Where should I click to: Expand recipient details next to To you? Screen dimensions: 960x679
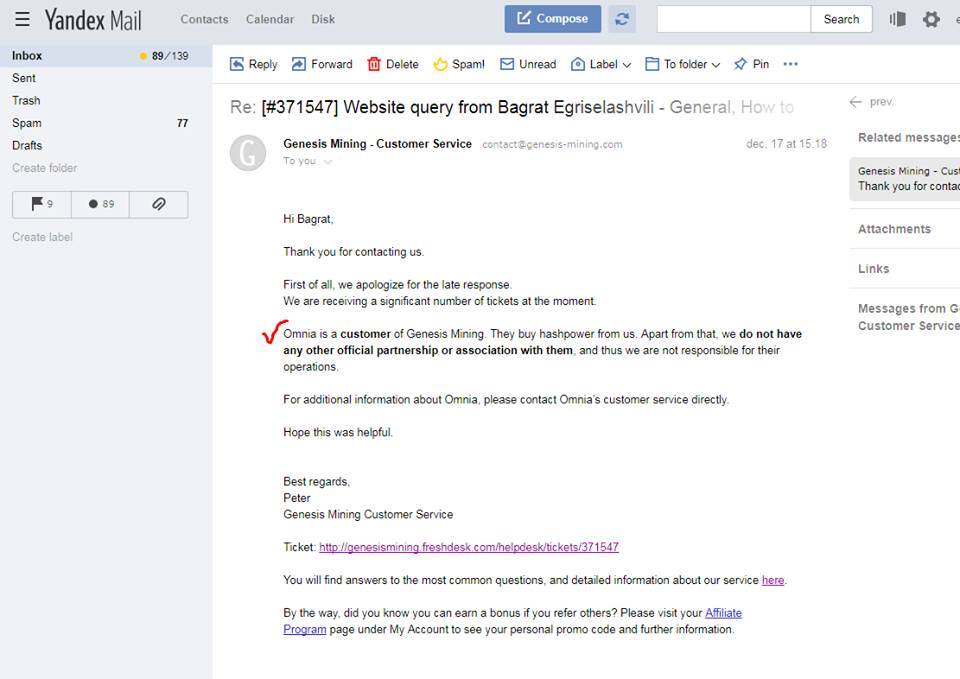point(328,162)
